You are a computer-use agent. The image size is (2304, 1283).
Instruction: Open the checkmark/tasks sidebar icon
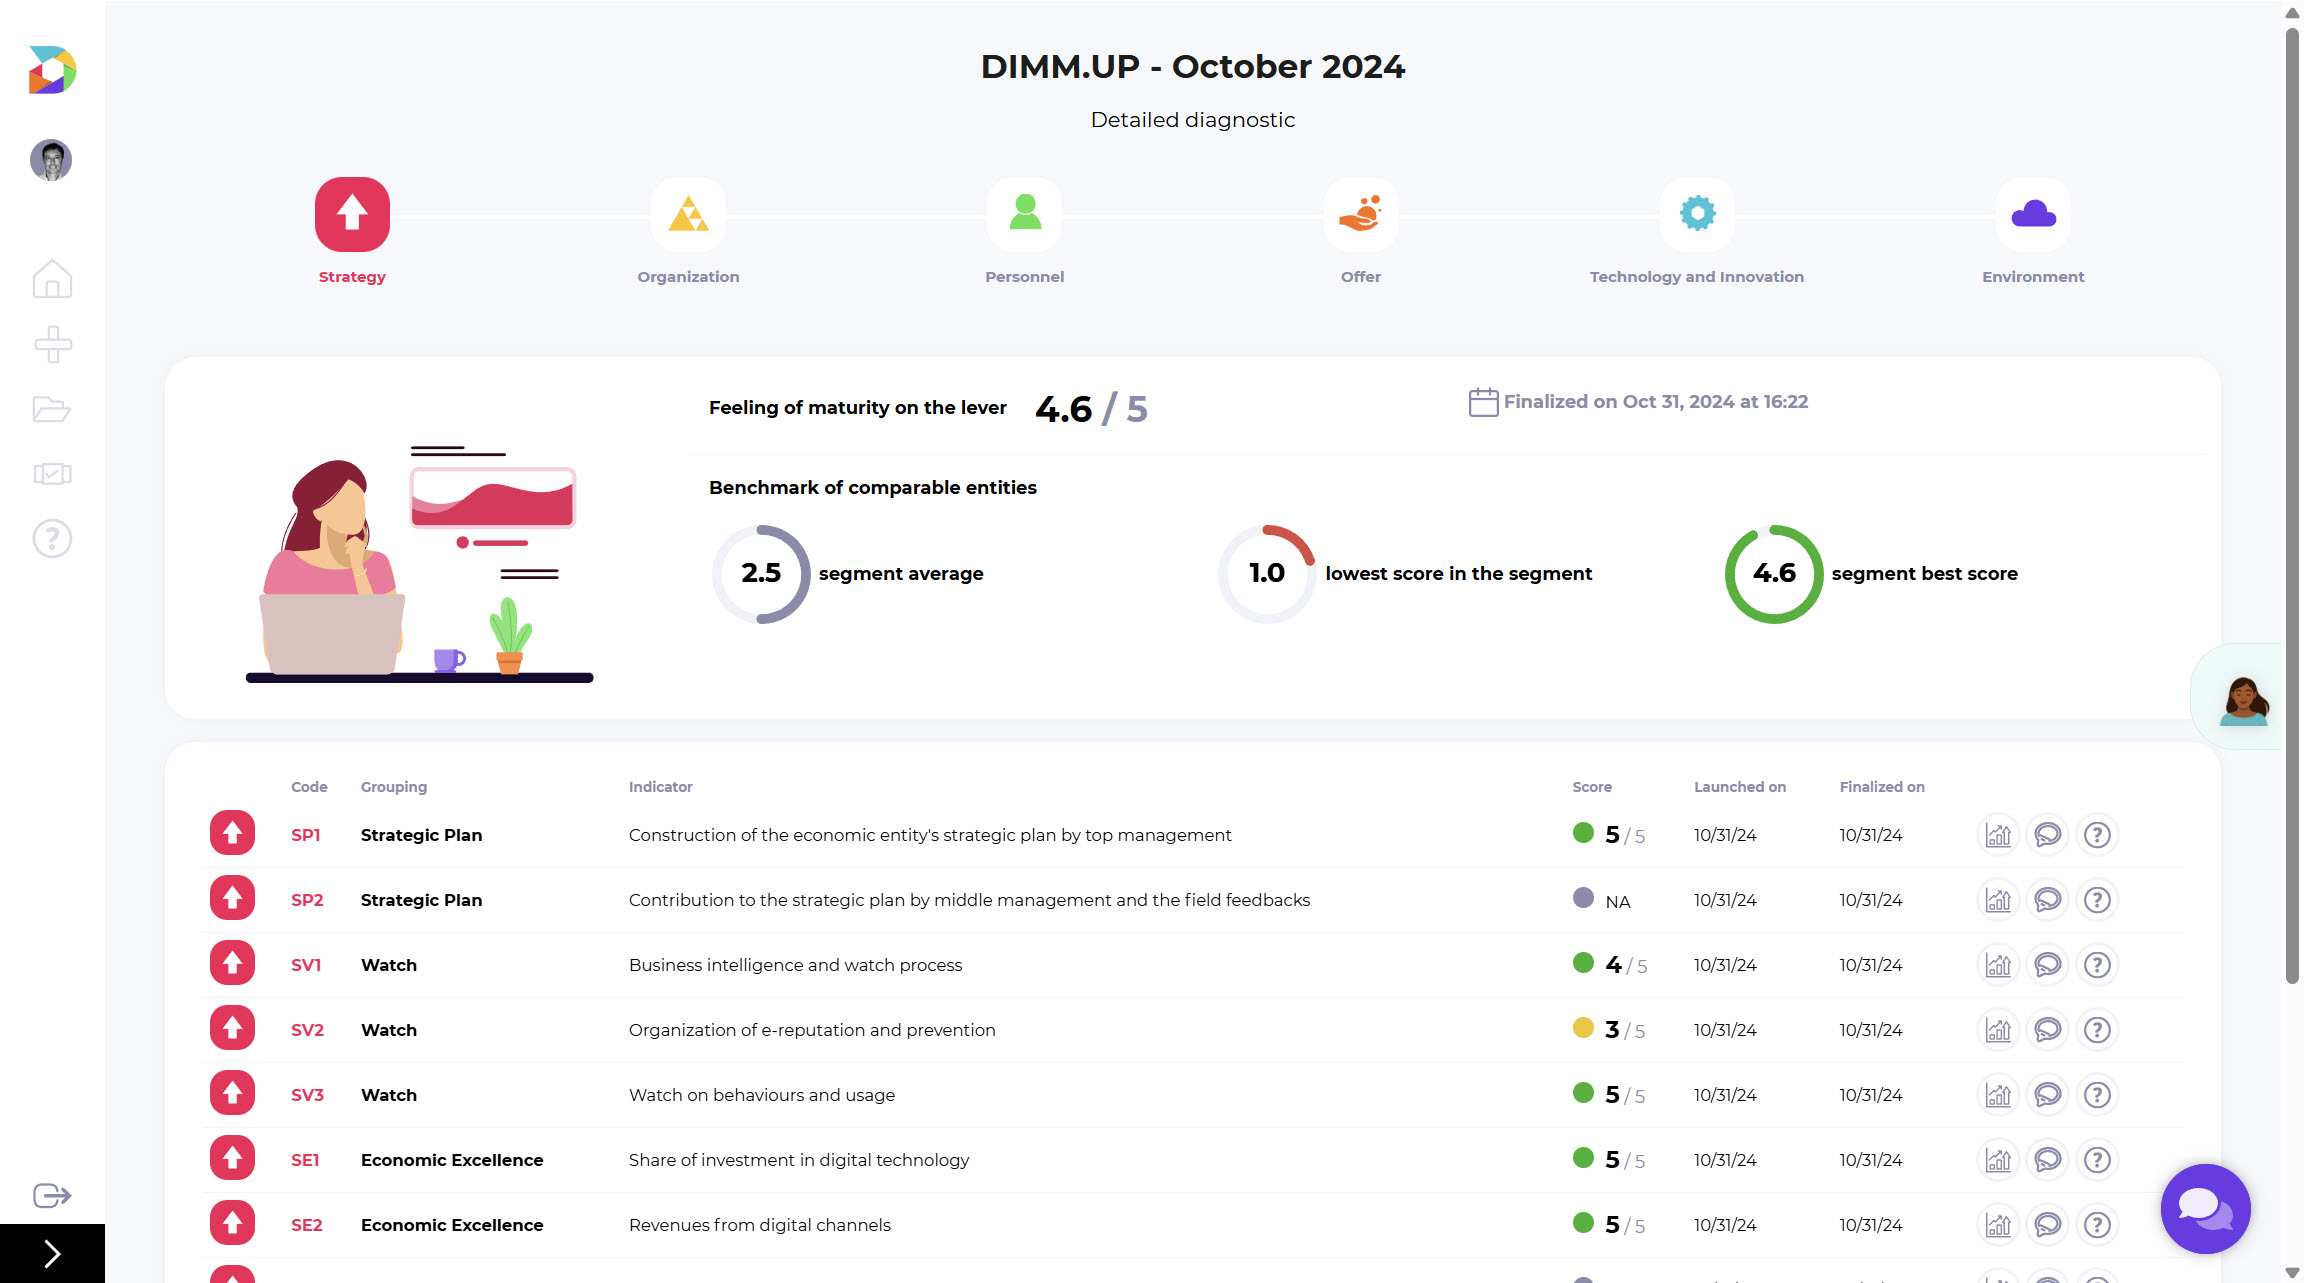point(52,474)
